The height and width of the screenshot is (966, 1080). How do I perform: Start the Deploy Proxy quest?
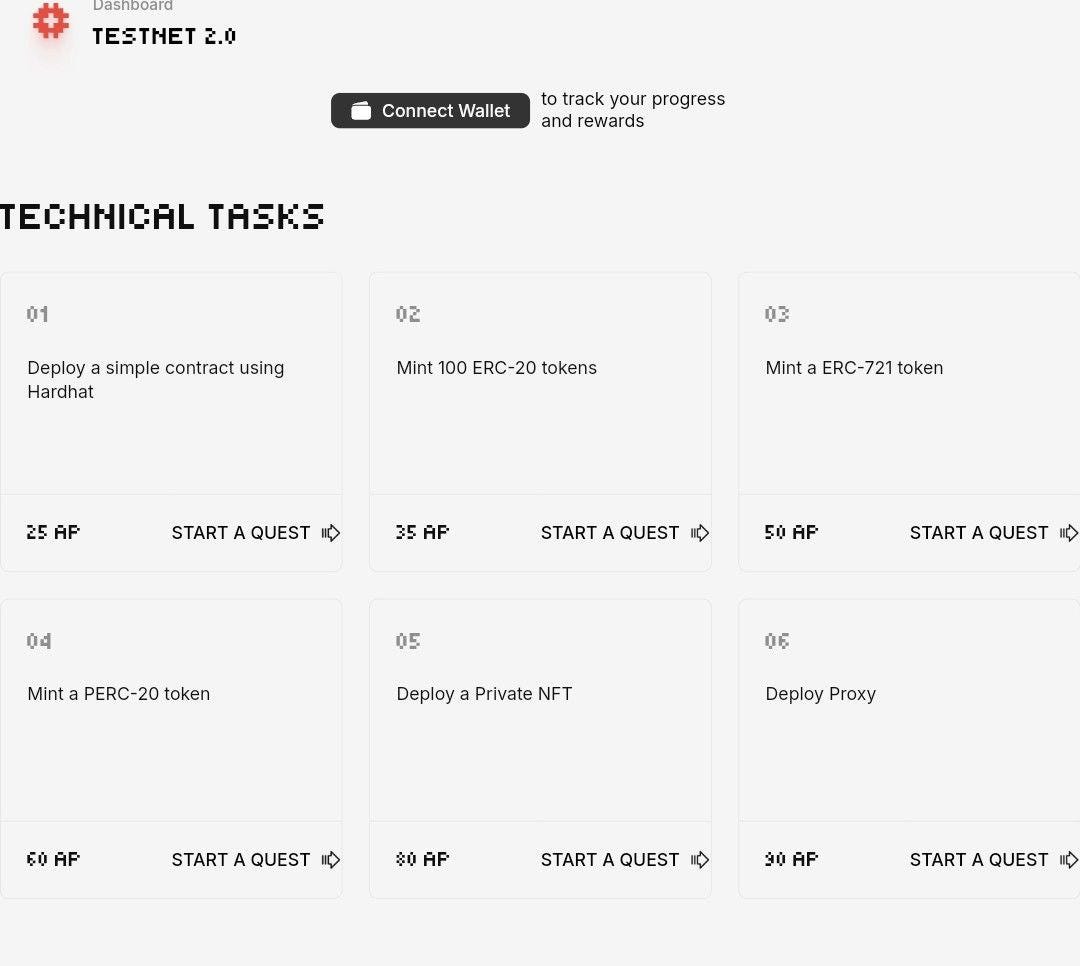point(979,860)
